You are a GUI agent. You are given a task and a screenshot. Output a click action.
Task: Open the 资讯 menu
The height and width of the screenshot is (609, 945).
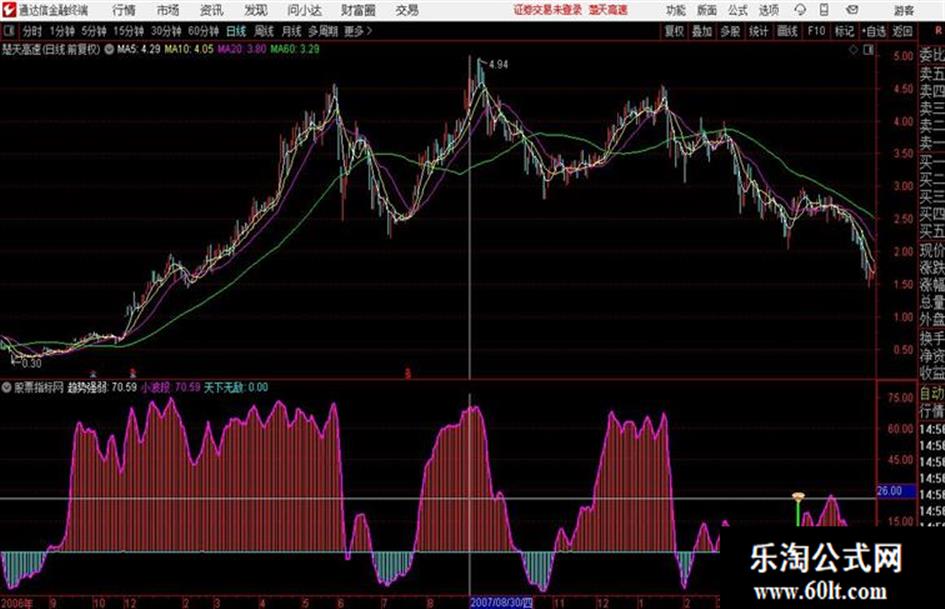[212, 10]
